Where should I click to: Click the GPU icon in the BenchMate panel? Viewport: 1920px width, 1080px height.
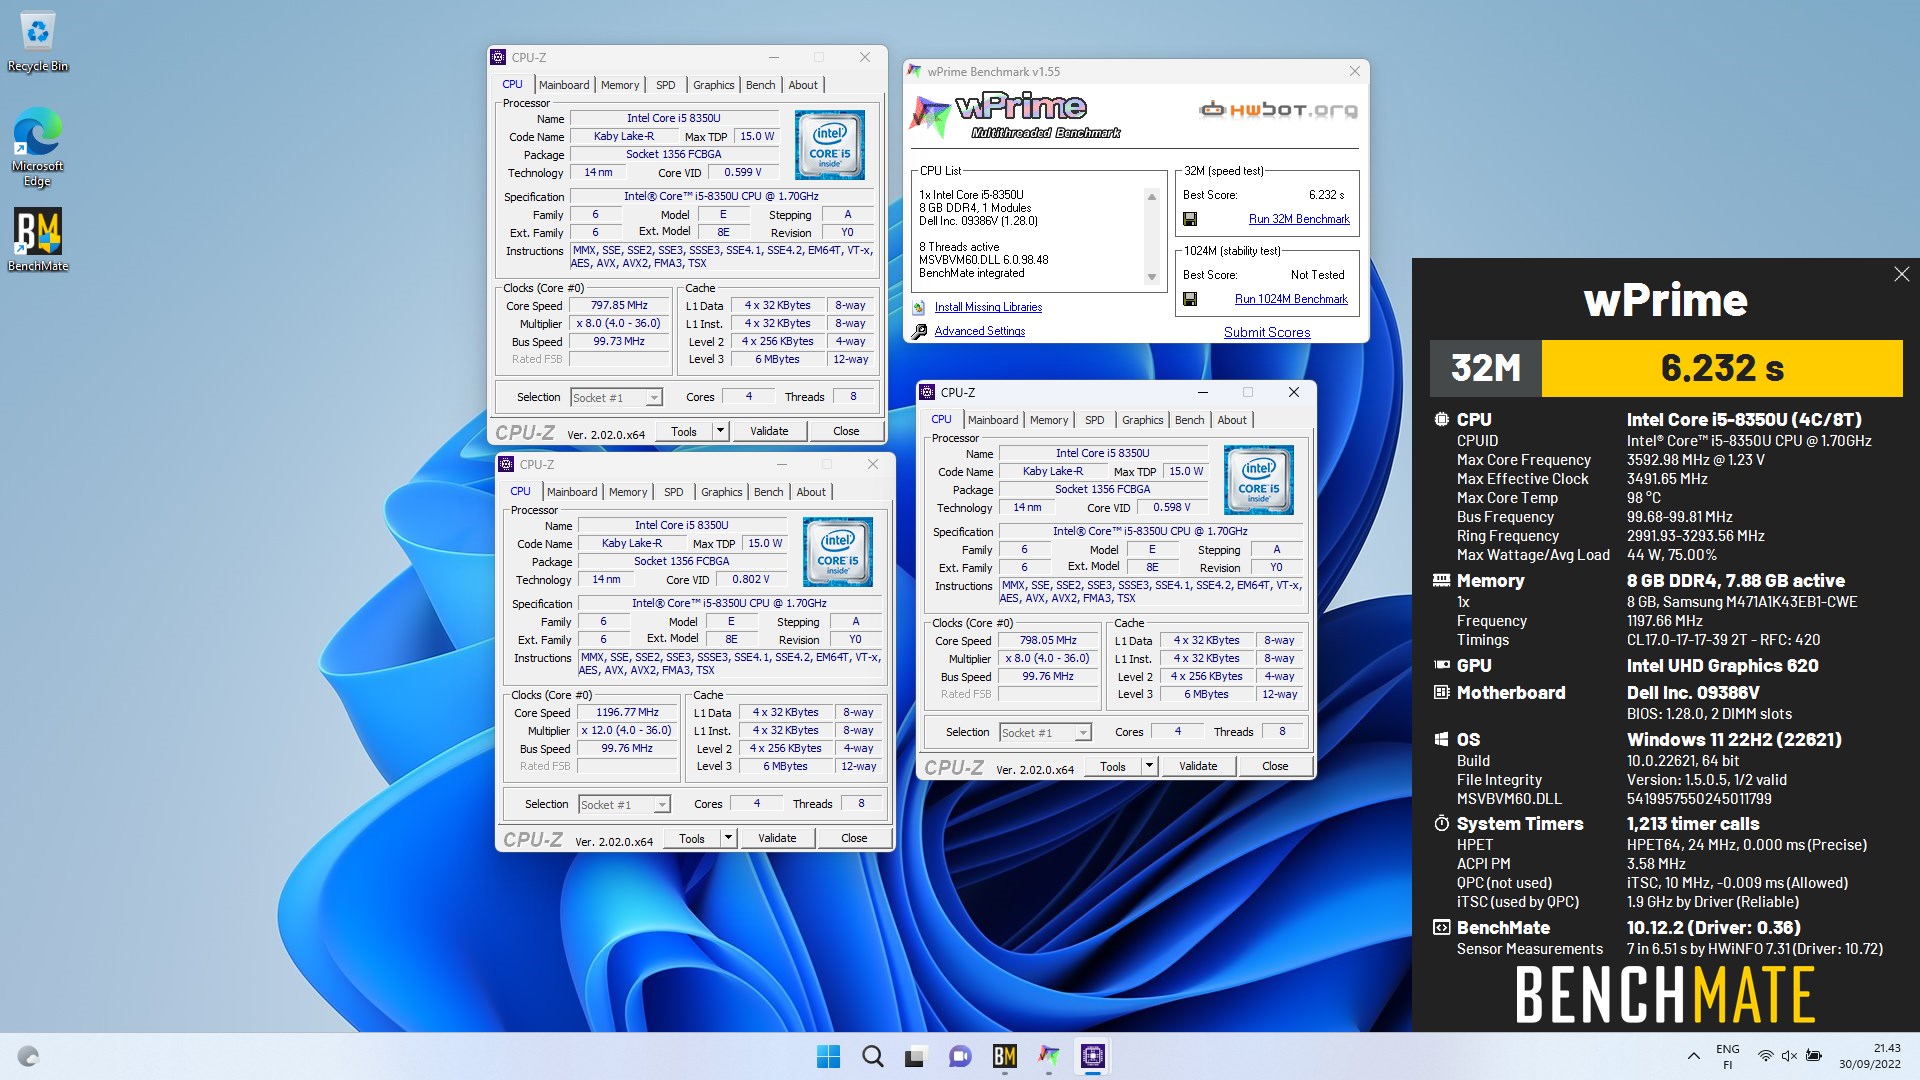pyautogui.click(x=1441, y=665)
